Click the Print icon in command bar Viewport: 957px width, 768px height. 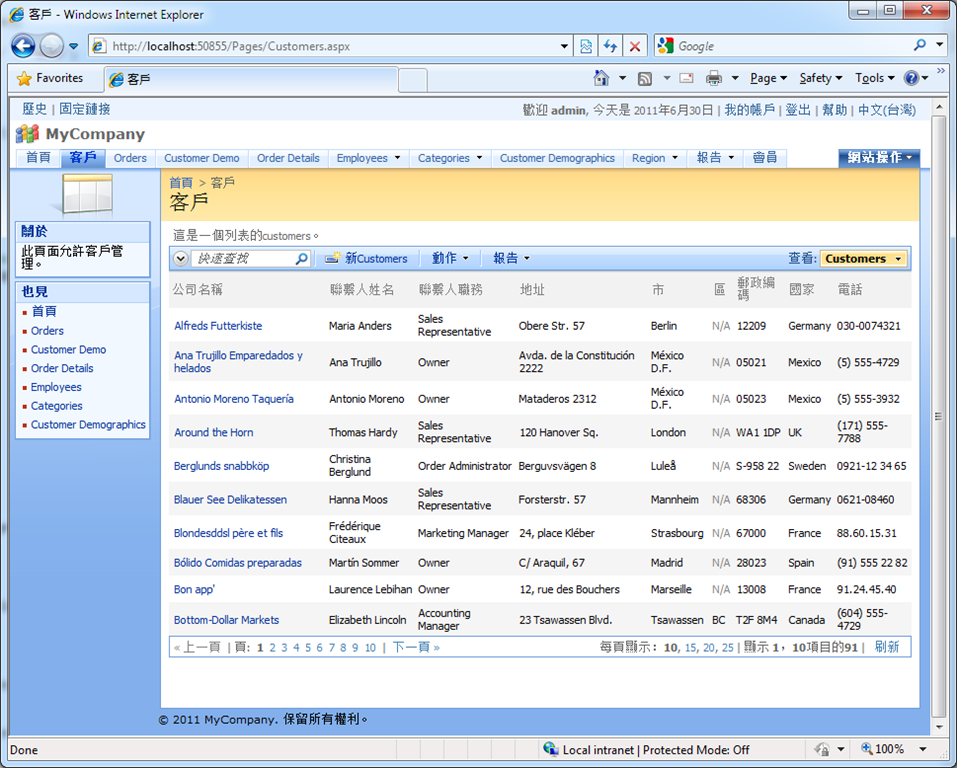[x=713, y=78]
